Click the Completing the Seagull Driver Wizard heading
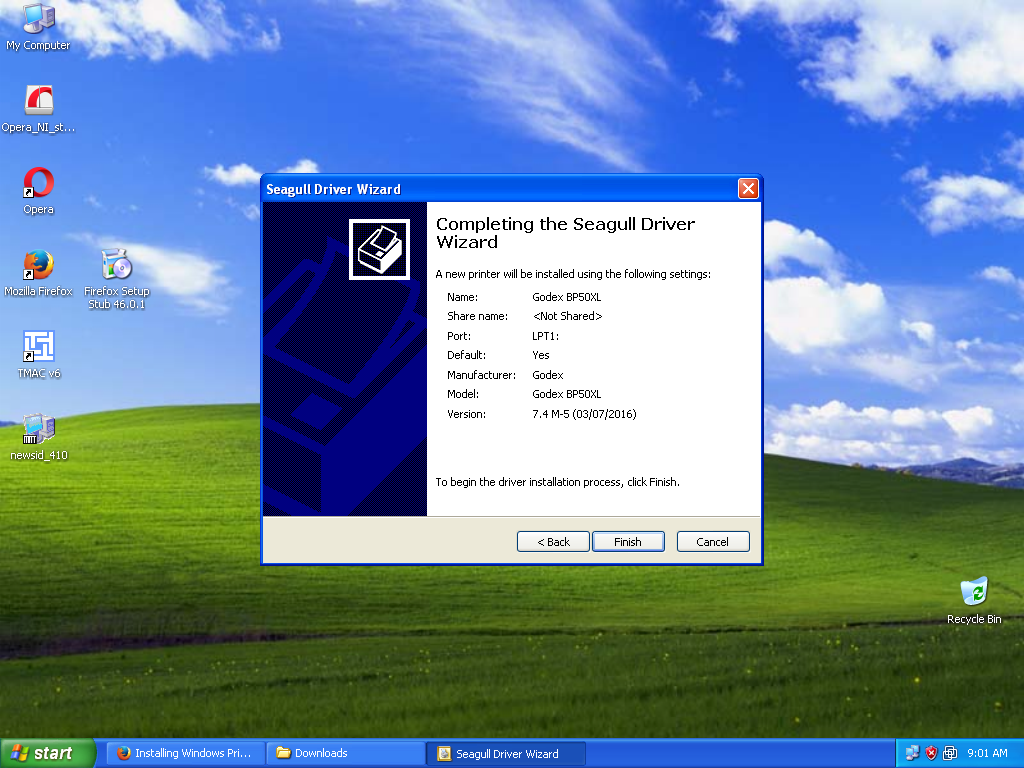Viewport: 1024px width, 768px height. click(x=565, y=233)
